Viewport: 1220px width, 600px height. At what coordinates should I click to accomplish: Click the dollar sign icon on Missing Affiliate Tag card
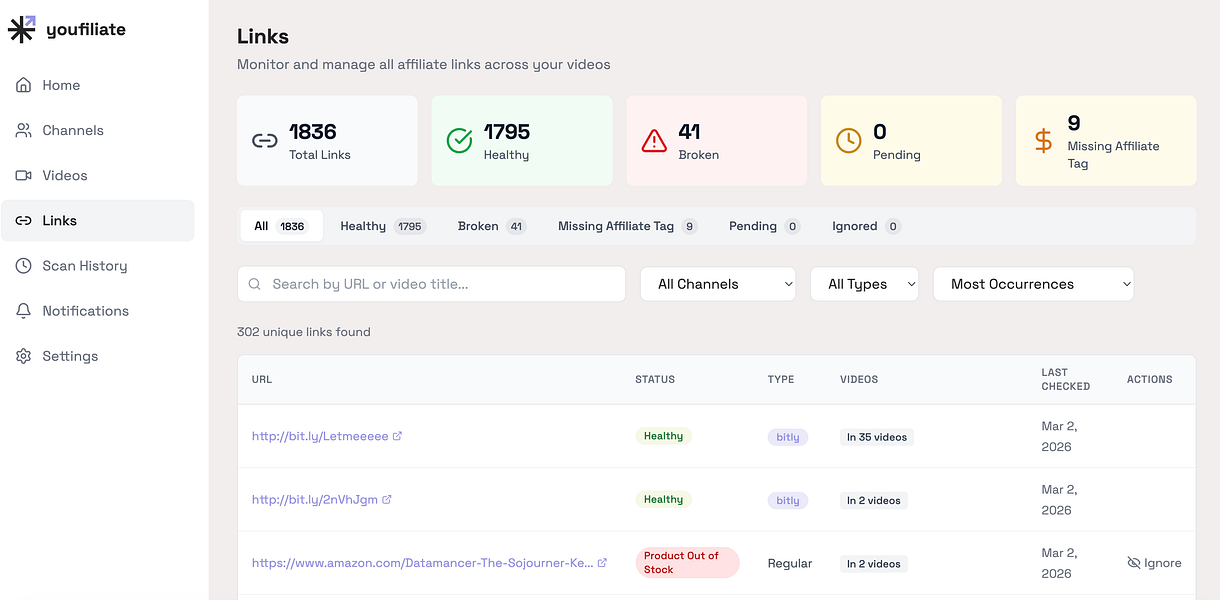(x=1043, y=141)
